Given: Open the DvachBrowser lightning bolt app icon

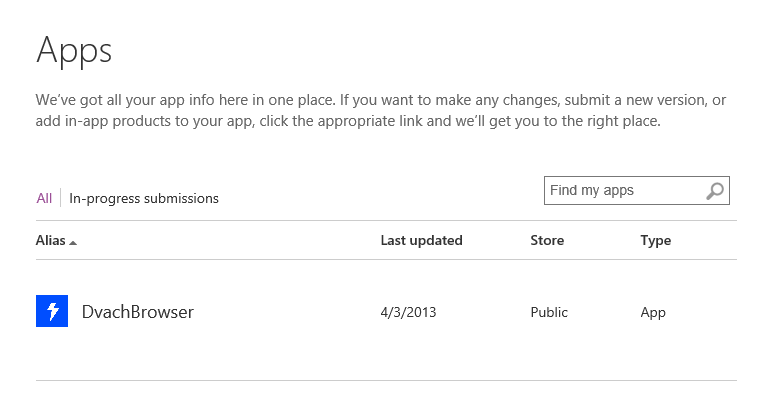Looking at the screenshot, I should pyautogui.click(x=52, y=311).
